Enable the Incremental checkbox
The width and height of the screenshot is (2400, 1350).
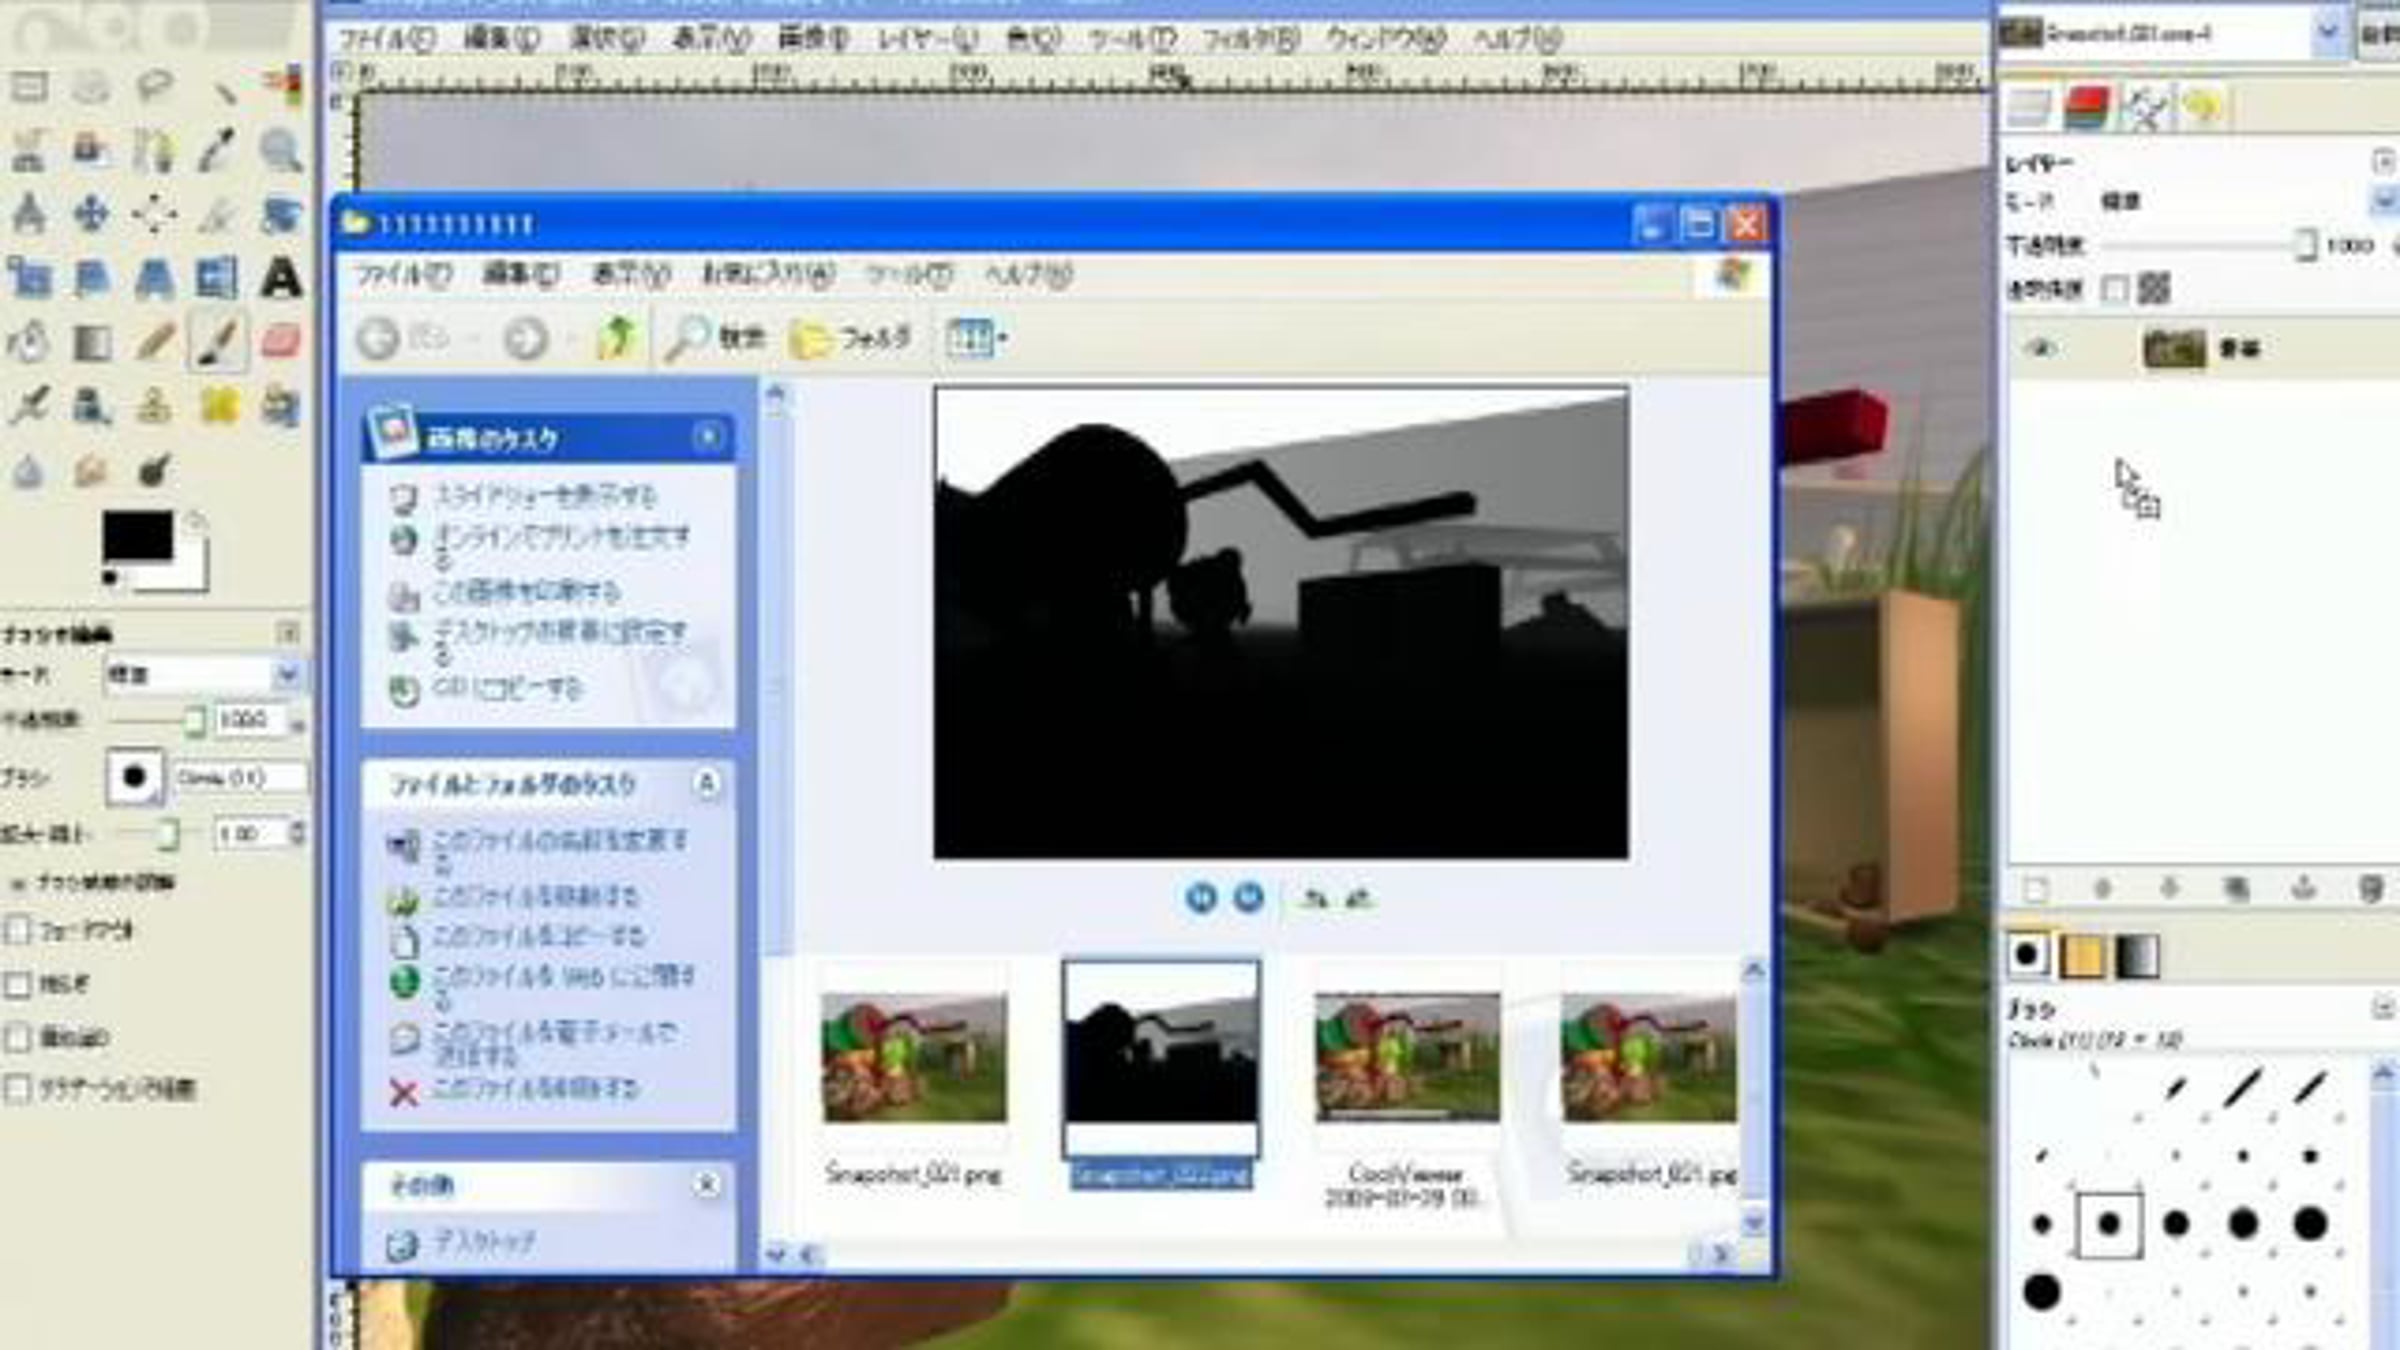pos(19,1037)
